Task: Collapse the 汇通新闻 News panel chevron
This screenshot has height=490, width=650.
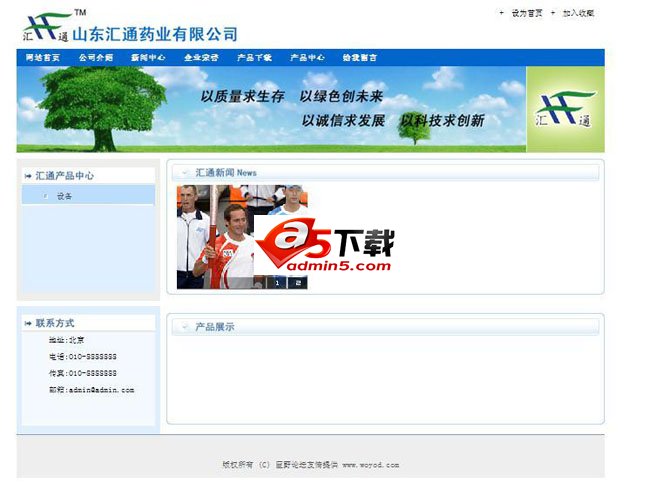Action: click(x=184, y=172)
